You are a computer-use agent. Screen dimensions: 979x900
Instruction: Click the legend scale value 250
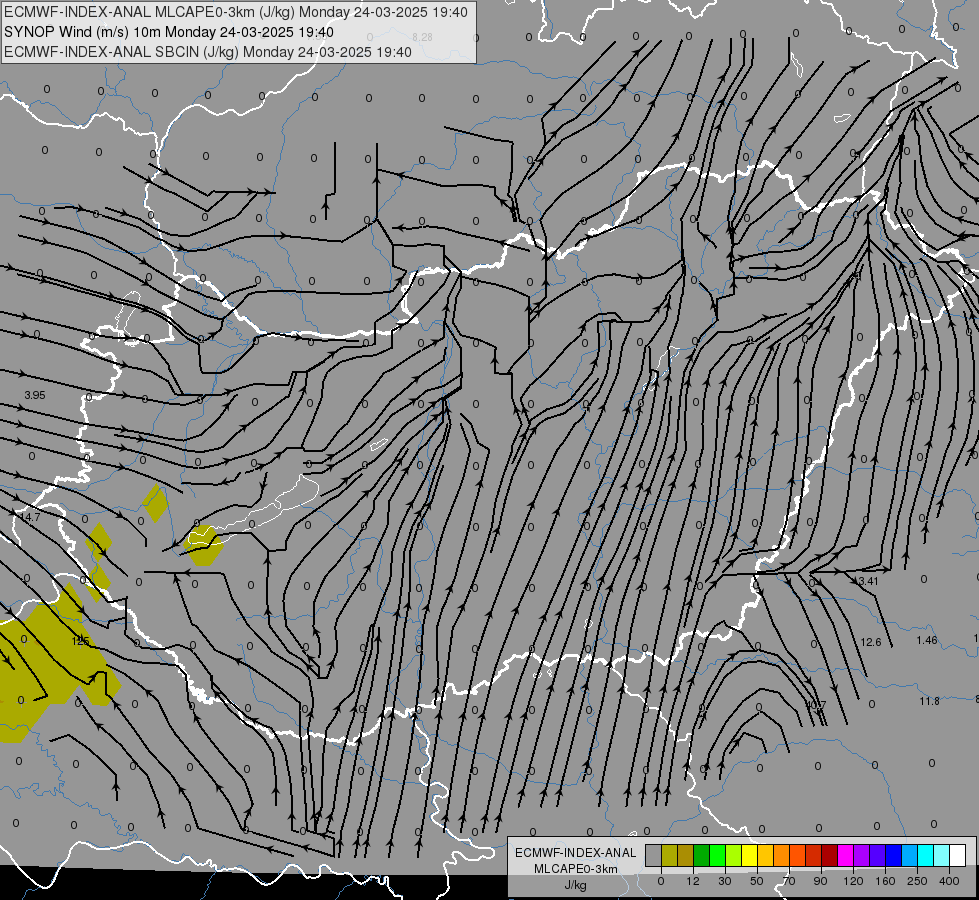click(917, 881)
